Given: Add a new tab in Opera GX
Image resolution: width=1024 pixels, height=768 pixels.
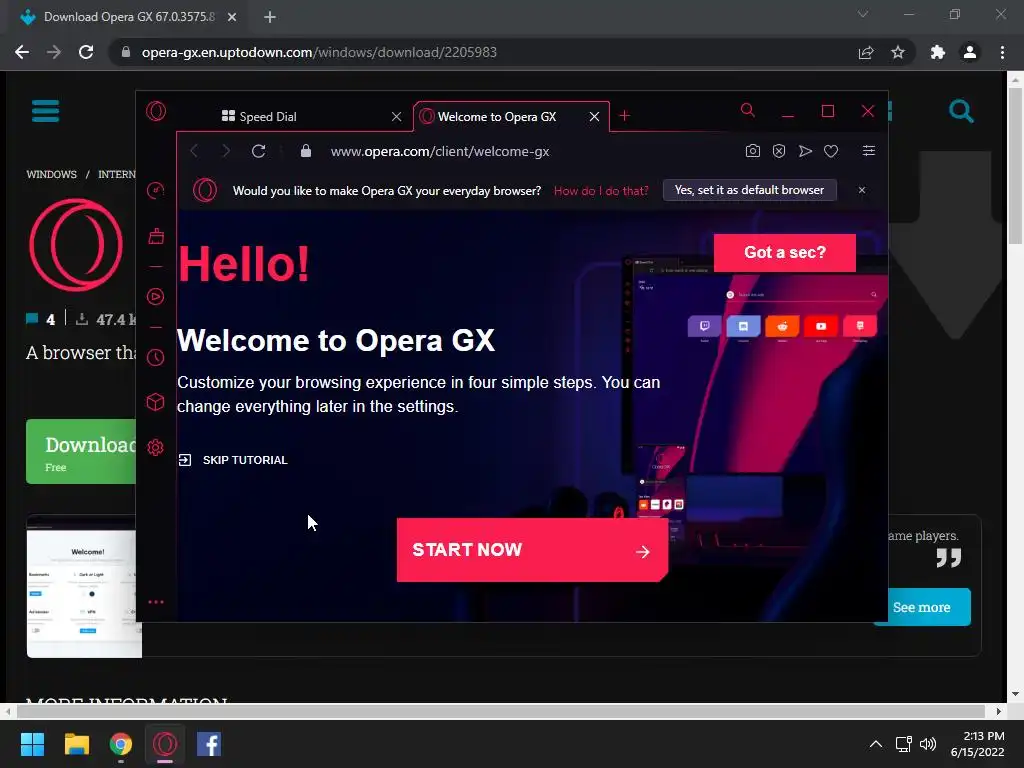Looking at the screenshot, I should coord(624,116).
